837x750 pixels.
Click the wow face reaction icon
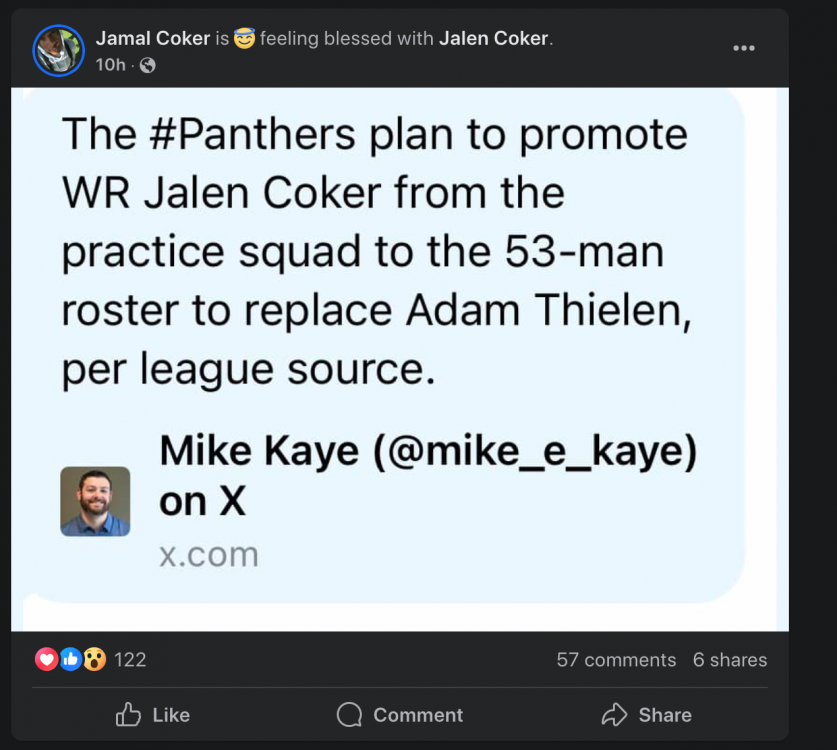pyautogui.click(x=94, y=659)
